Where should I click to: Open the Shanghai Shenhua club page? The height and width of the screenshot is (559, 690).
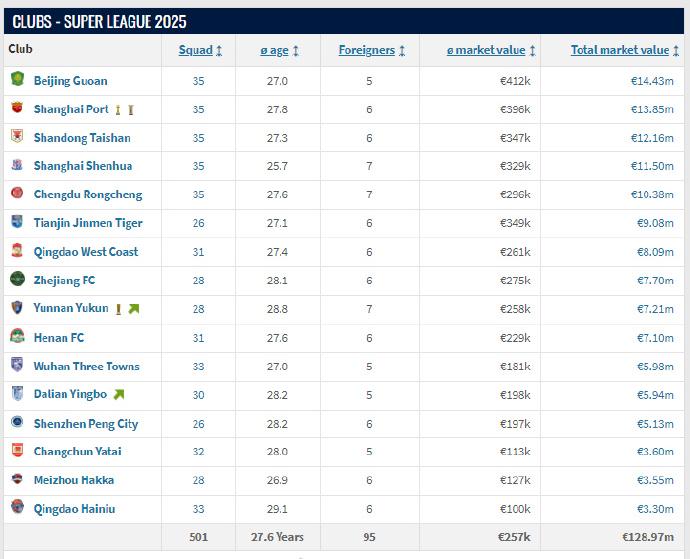(83, 166)
